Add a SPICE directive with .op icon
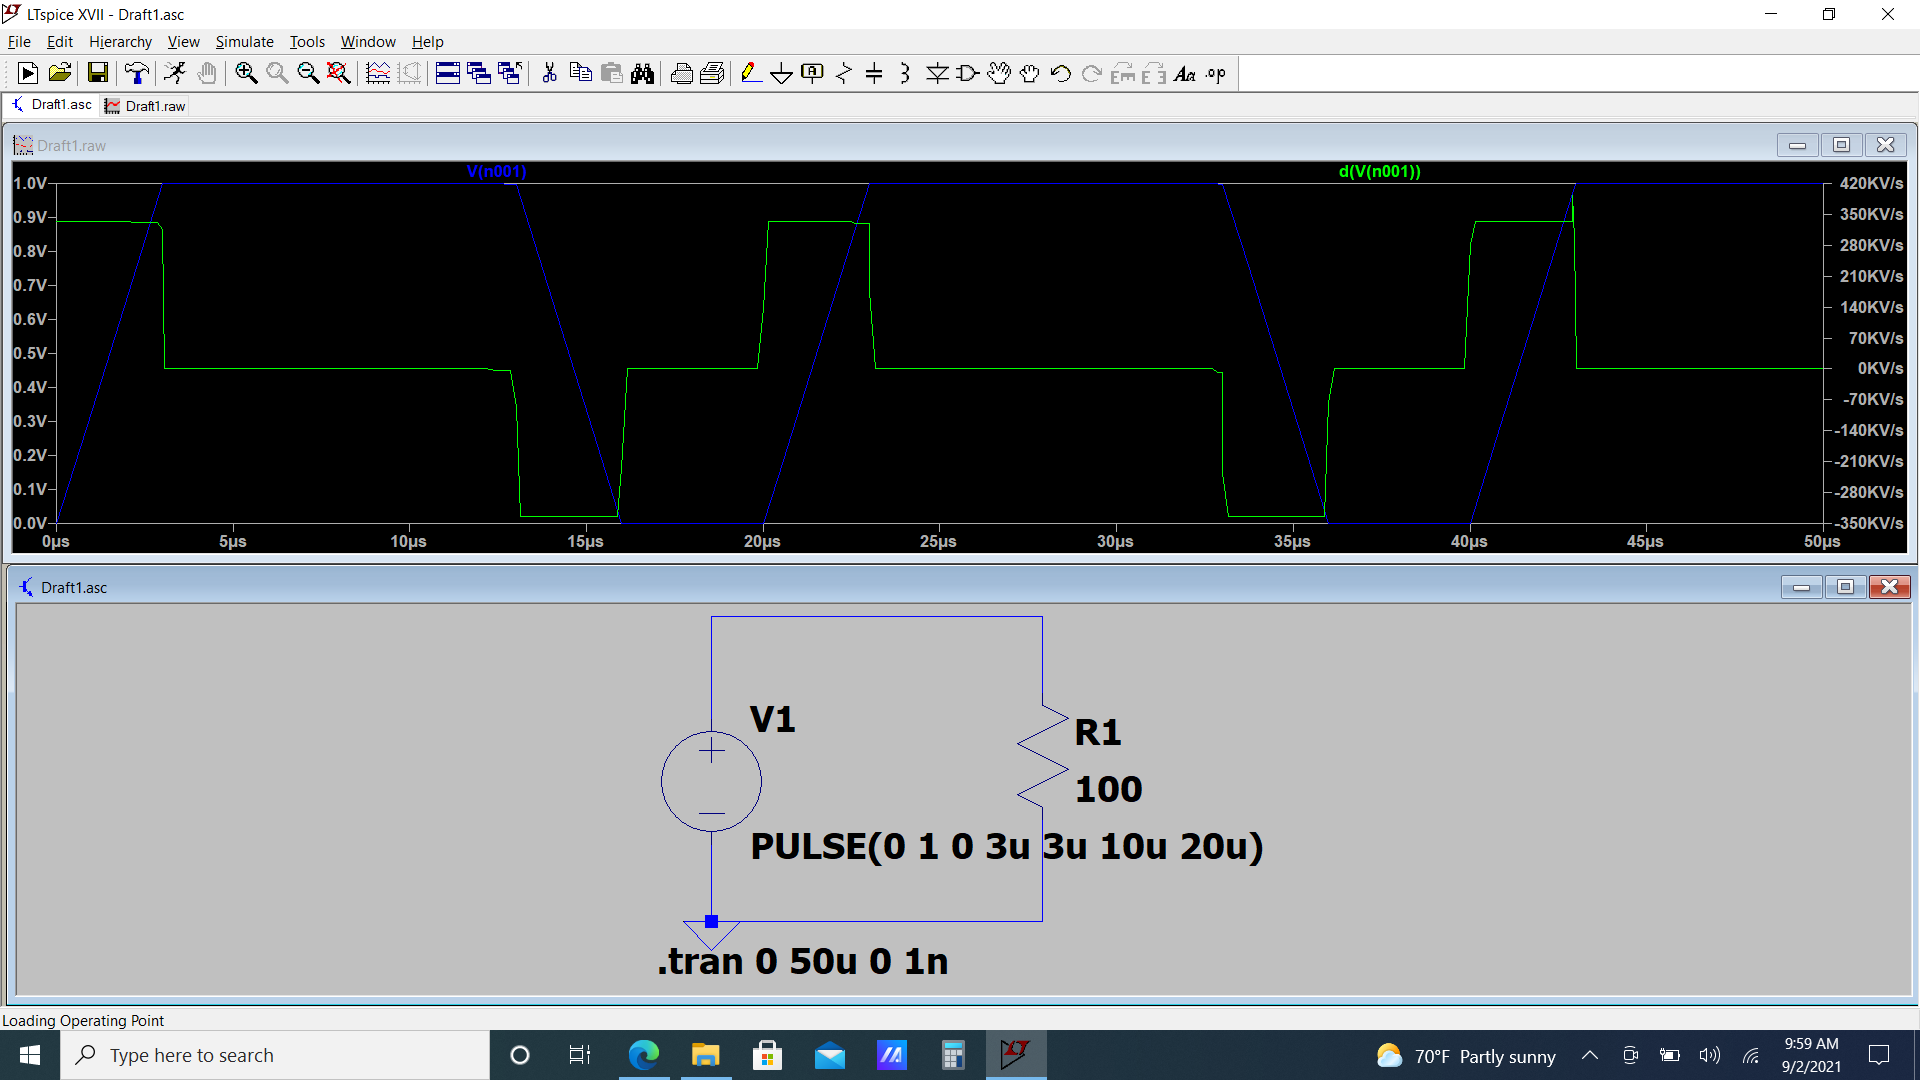The height and width of the screenshot is (1080, 1920). (x=1216, y=73)
